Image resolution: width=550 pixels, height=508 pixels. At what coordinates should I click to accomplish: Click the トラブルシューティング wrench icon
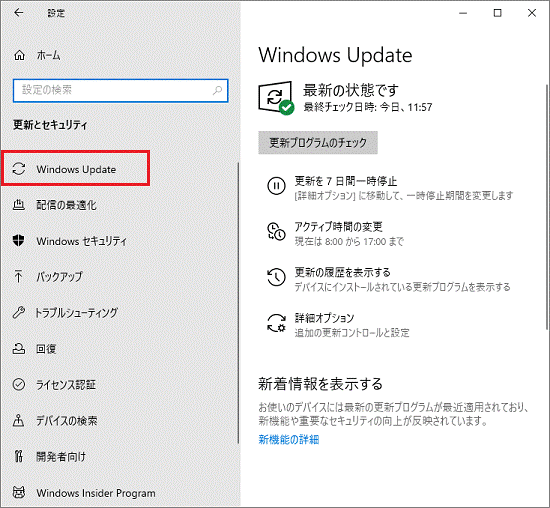pyautogui.click(x=19, y=312)
